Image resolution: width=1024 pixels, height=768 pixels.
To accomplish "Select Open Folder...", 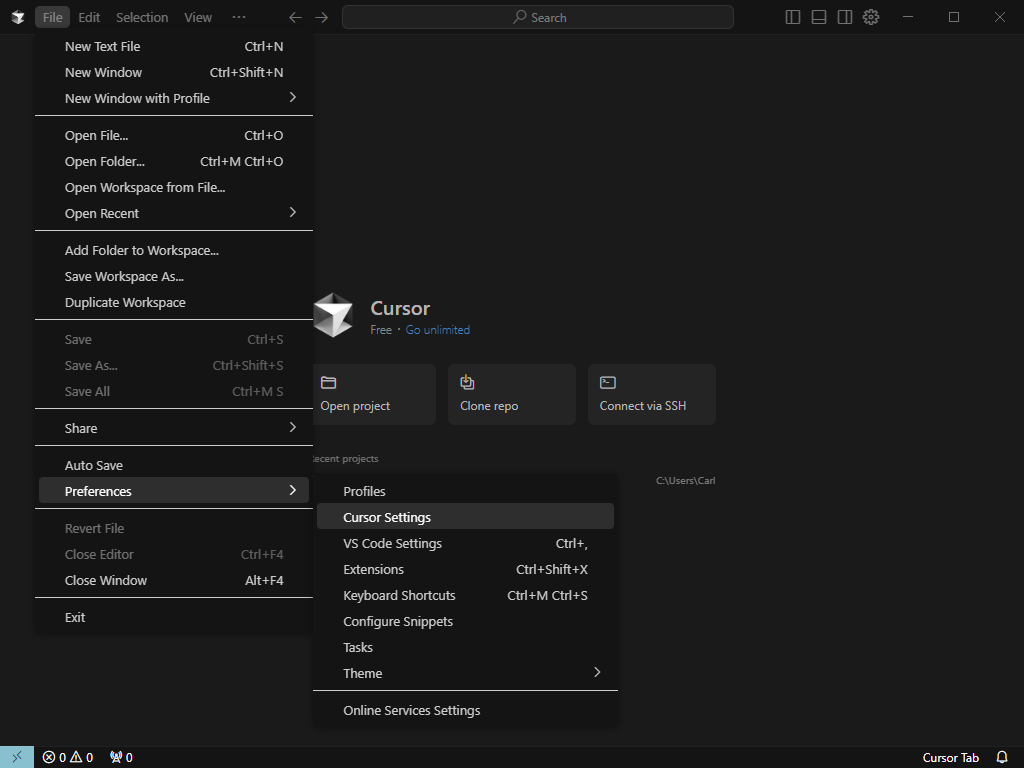I will 174,161.
